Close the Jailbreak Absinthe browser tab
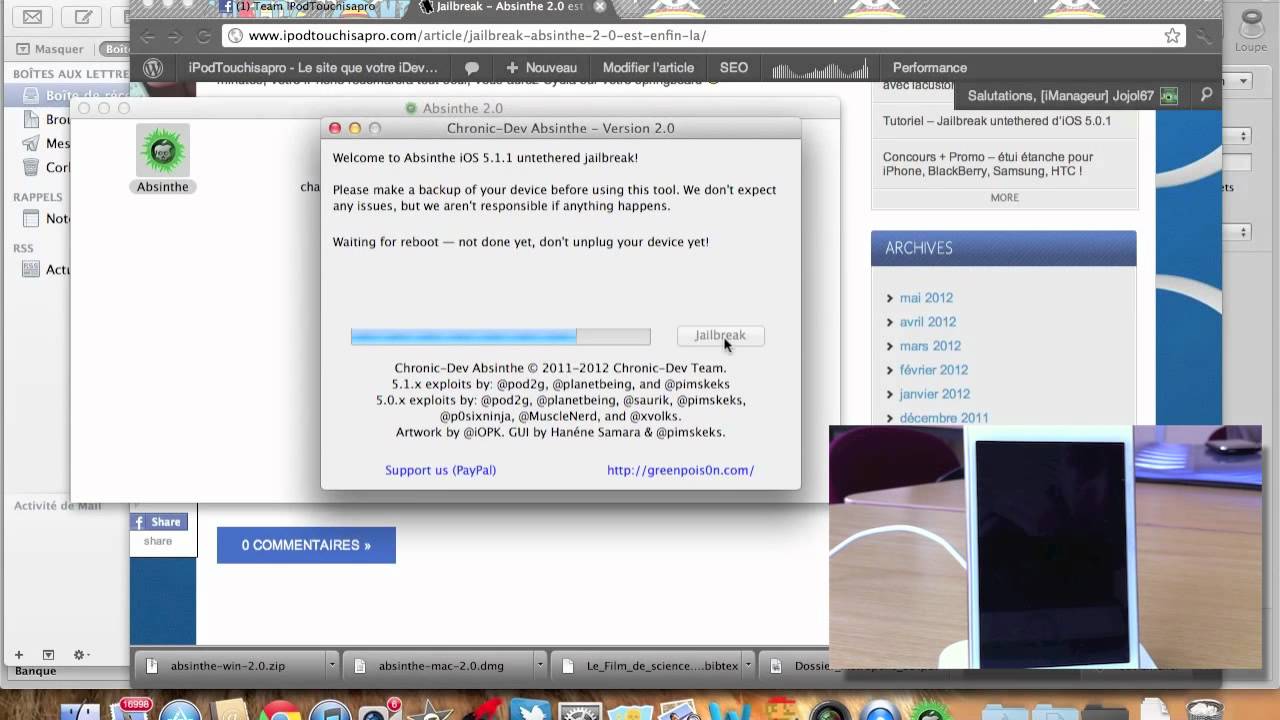The image size is (1280, 720). point(599,6)
